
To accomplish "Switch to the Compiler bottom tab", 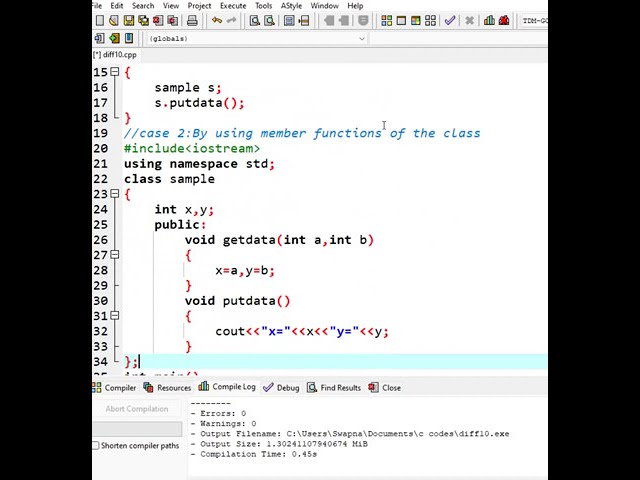I will tap(115, 387).
